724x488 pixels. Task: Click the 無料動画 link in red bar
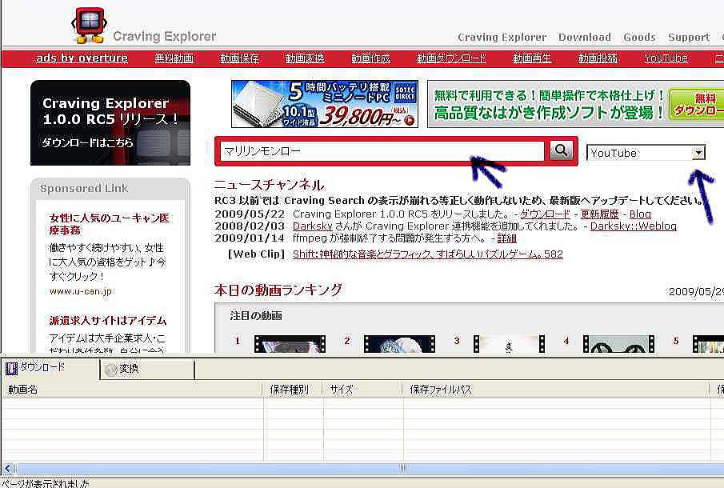(x=174, y=58)
